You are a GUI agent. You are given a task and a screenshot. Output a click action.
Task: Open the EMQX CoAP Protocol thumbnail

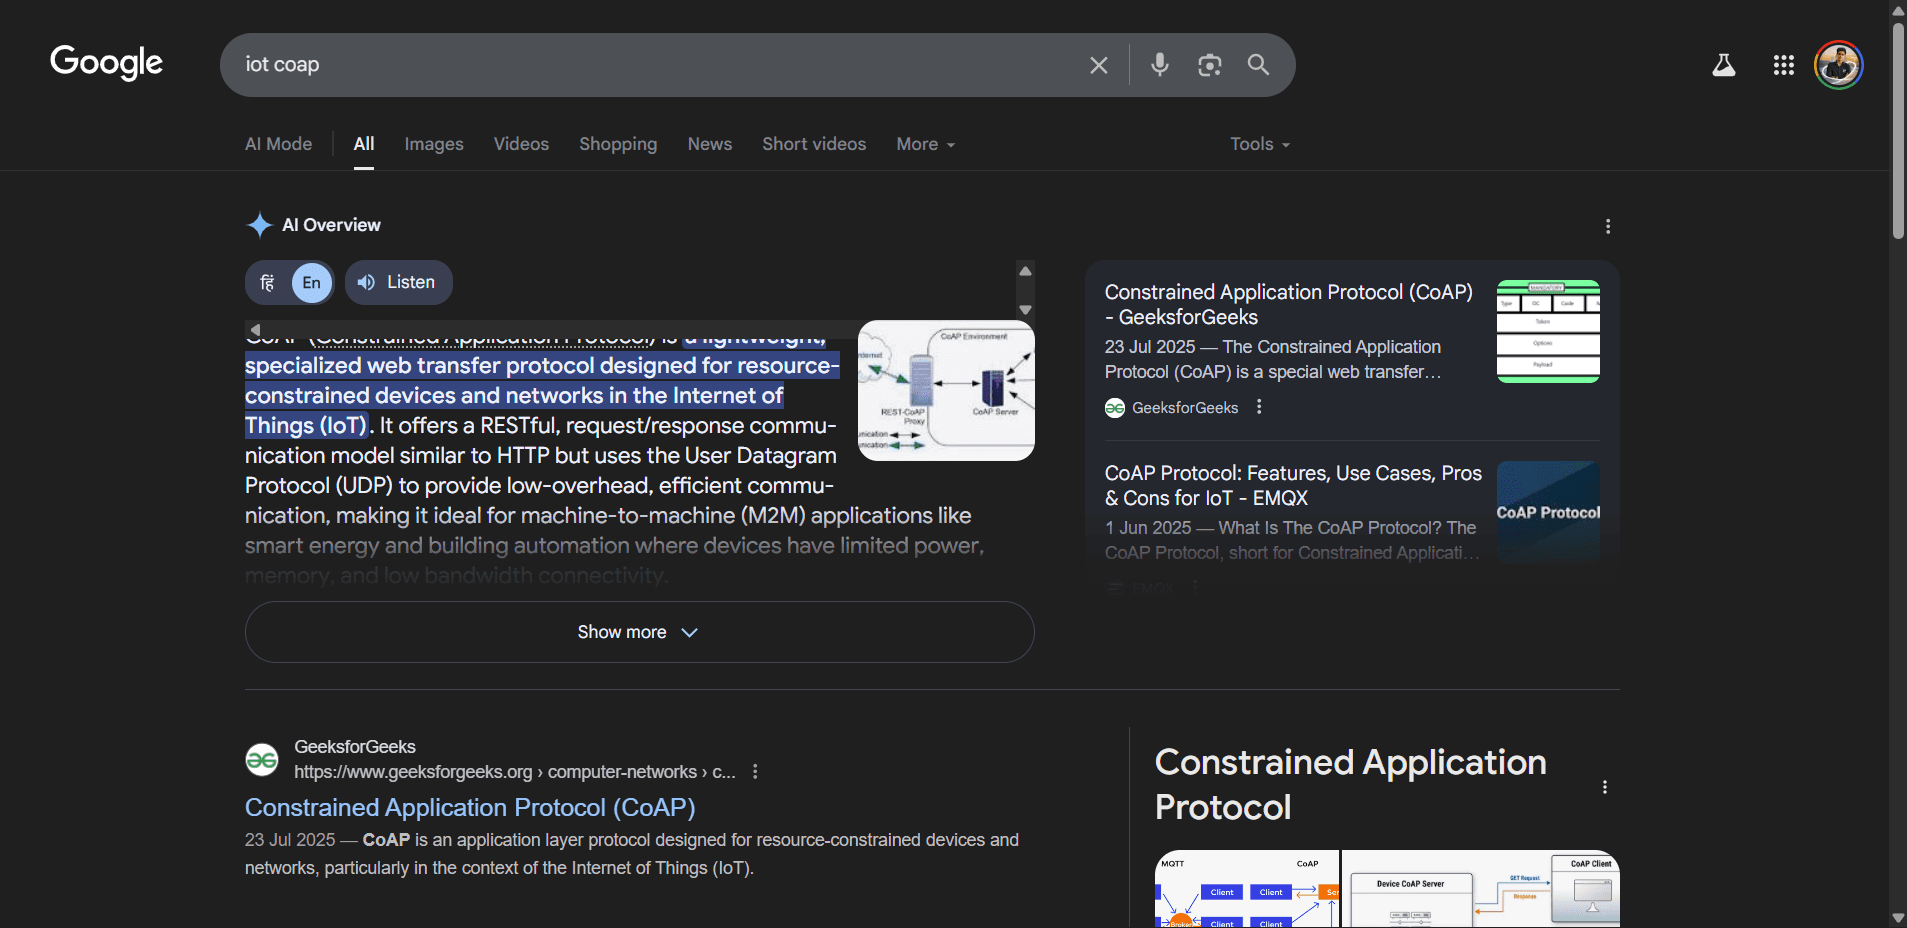tap(1548, 512)
